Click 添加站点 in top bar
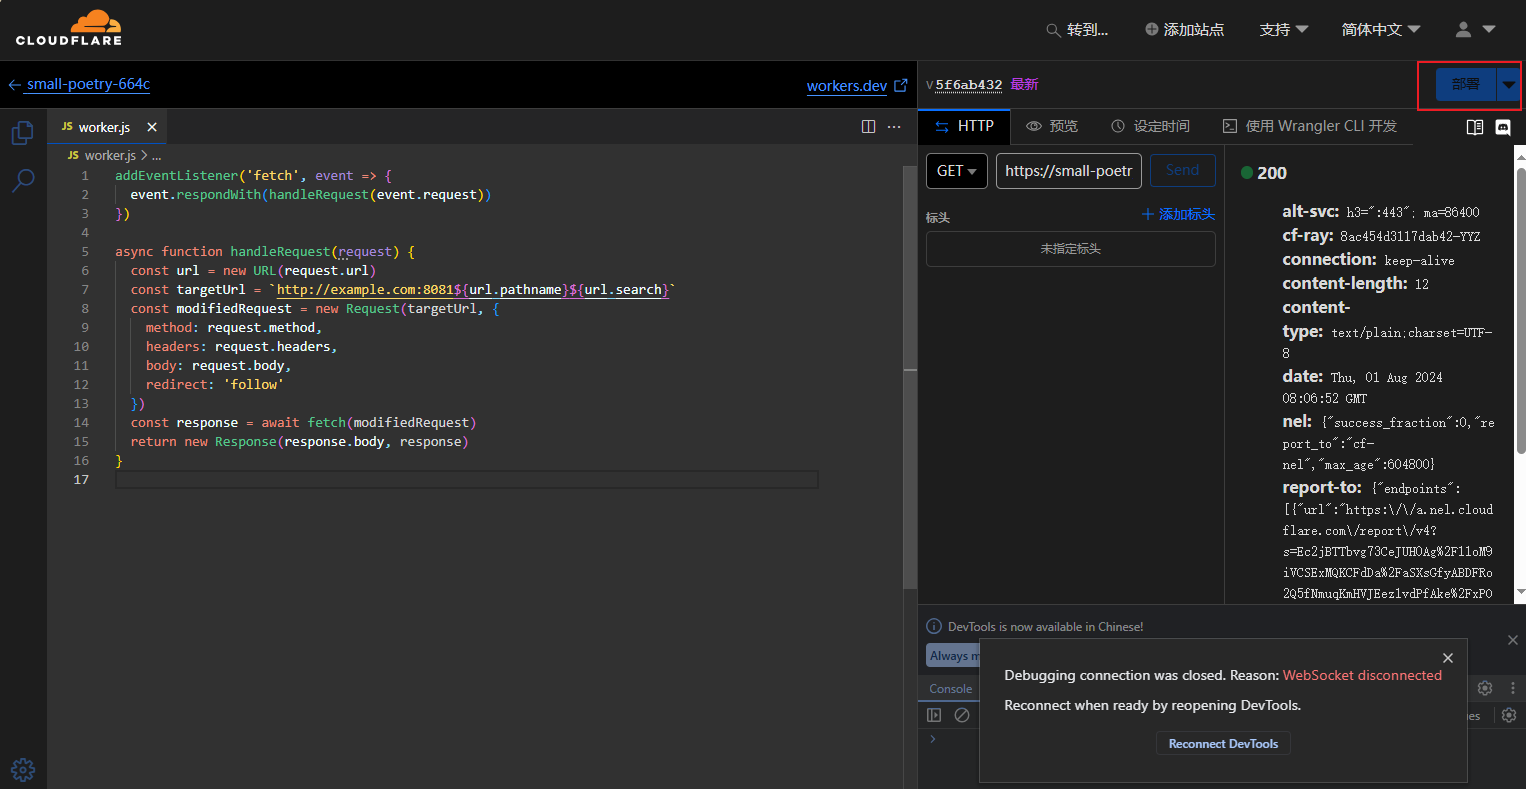 [1184, 30]
